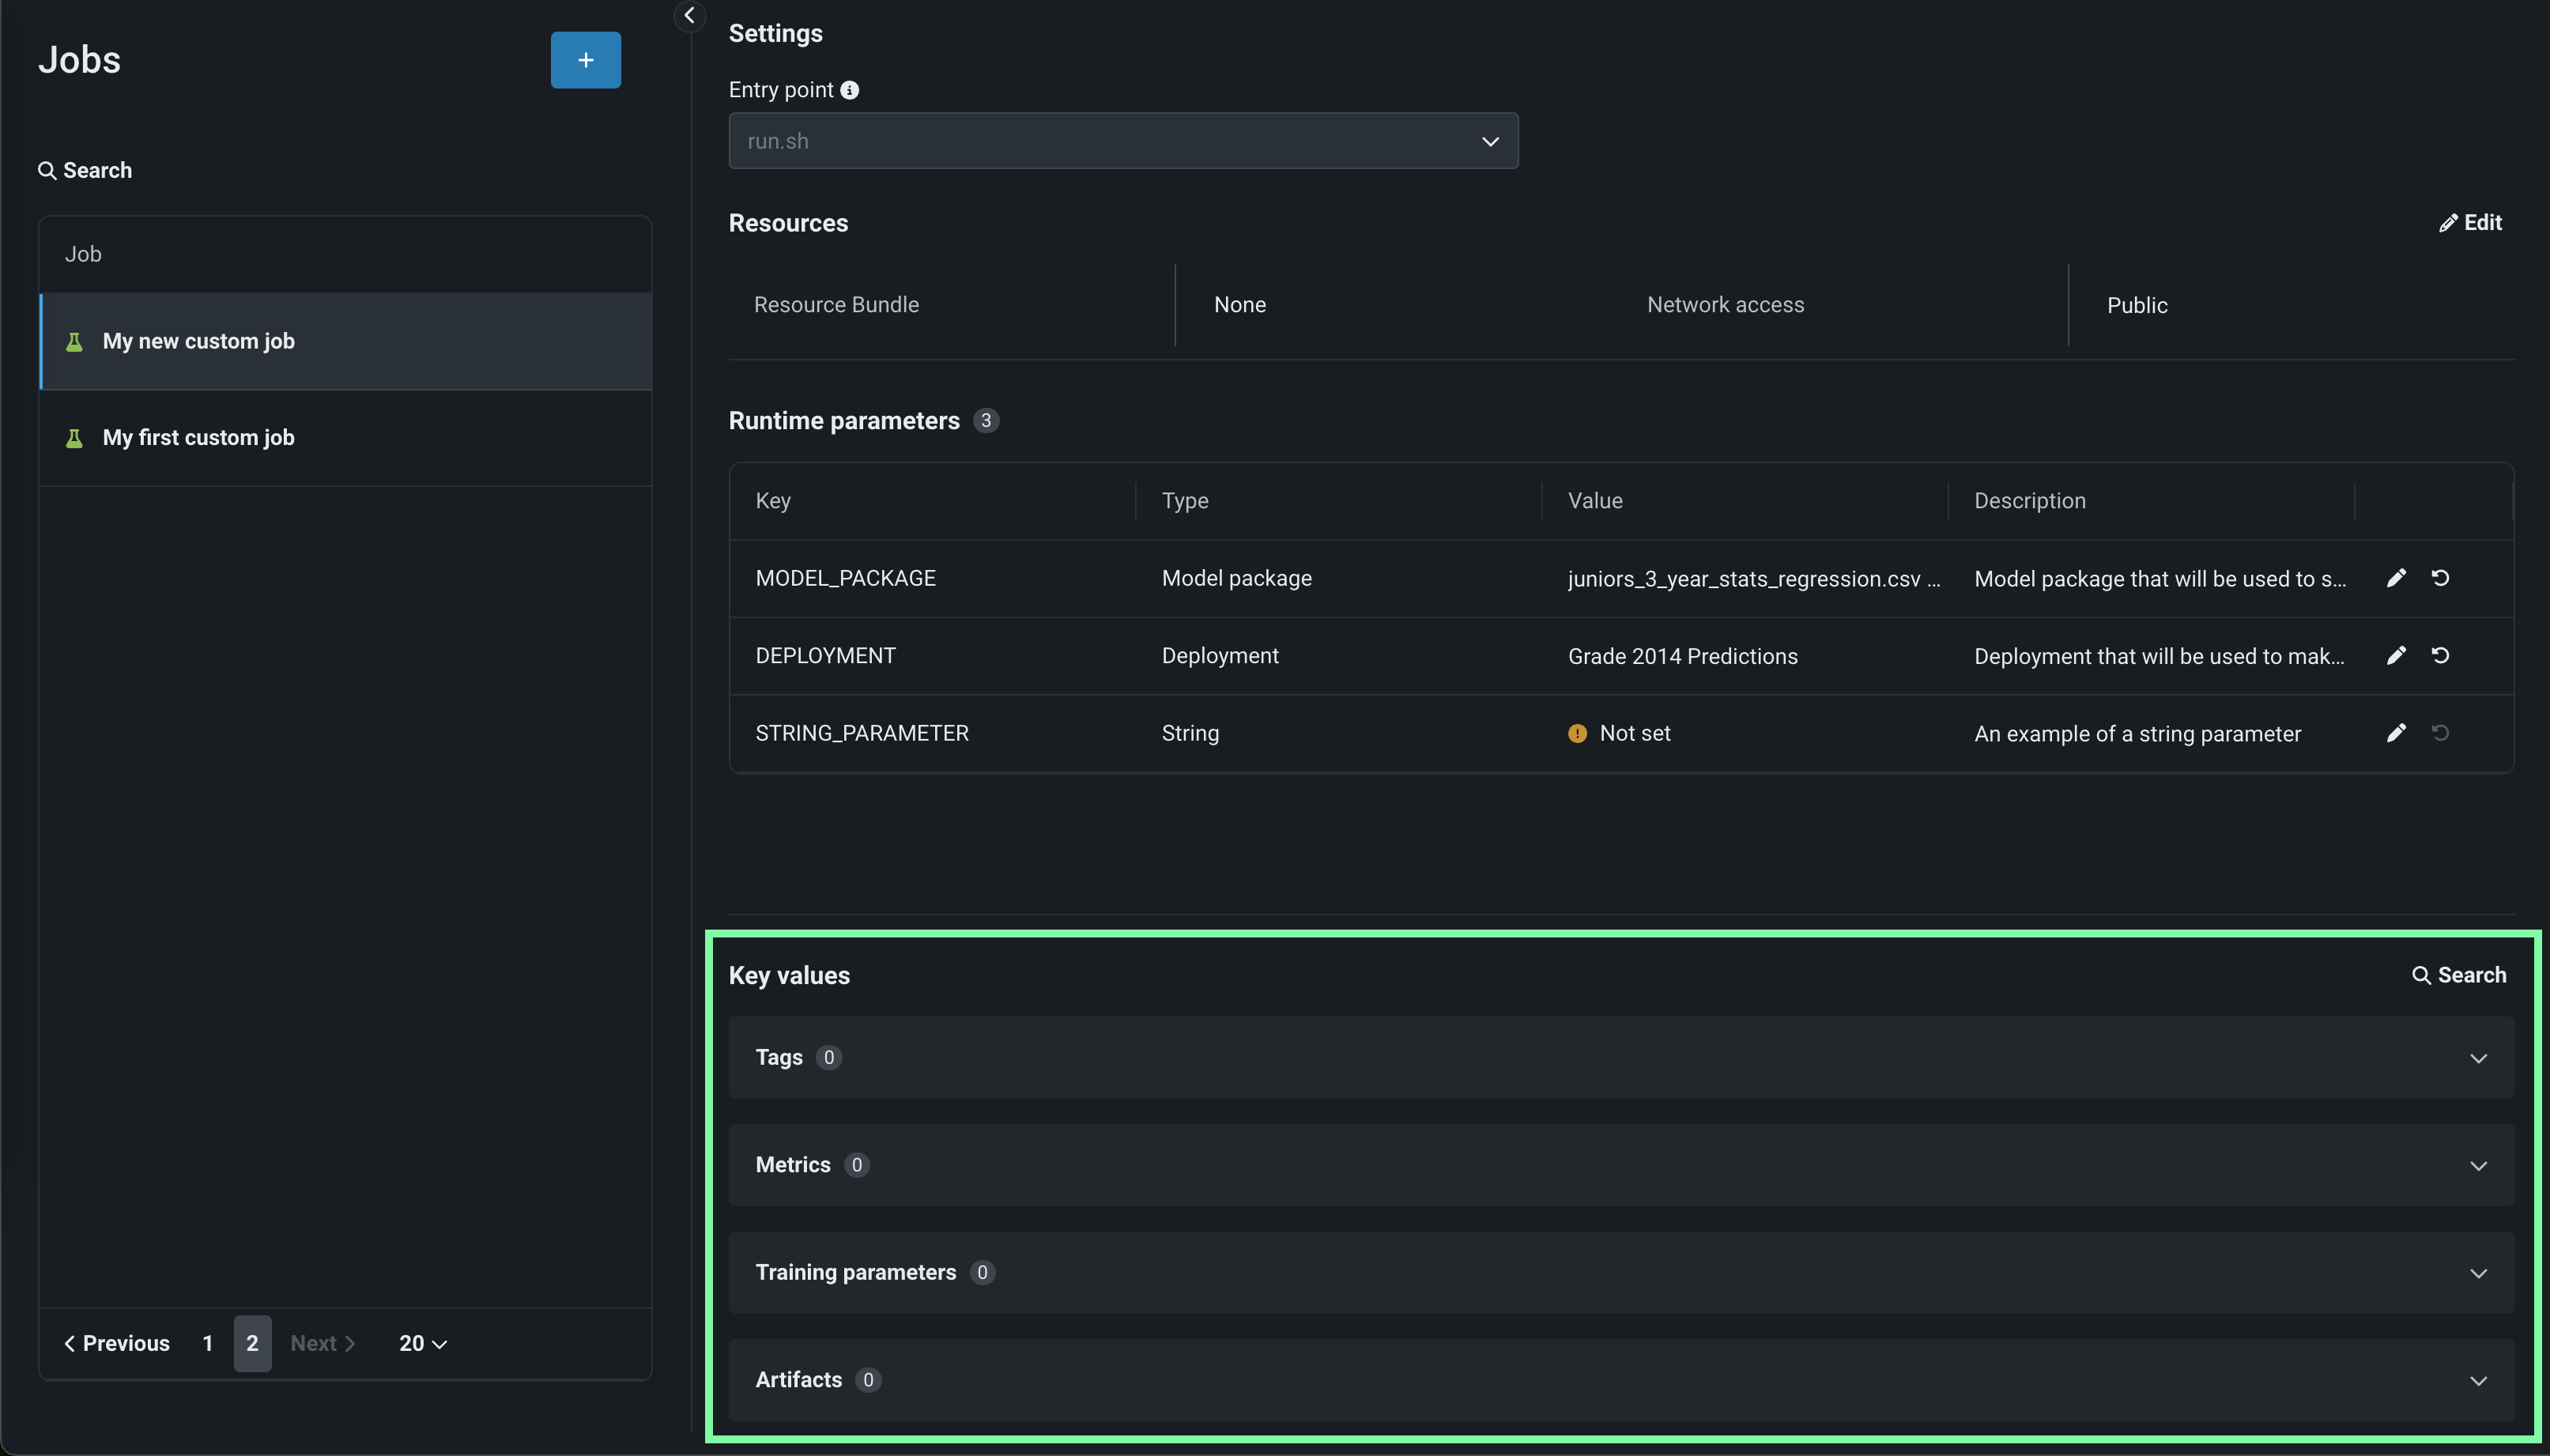The image size is (2550, 1456).
Task: Edit the DEPLOYMENT parameter with pencil icon
Action: [2396, 655]
